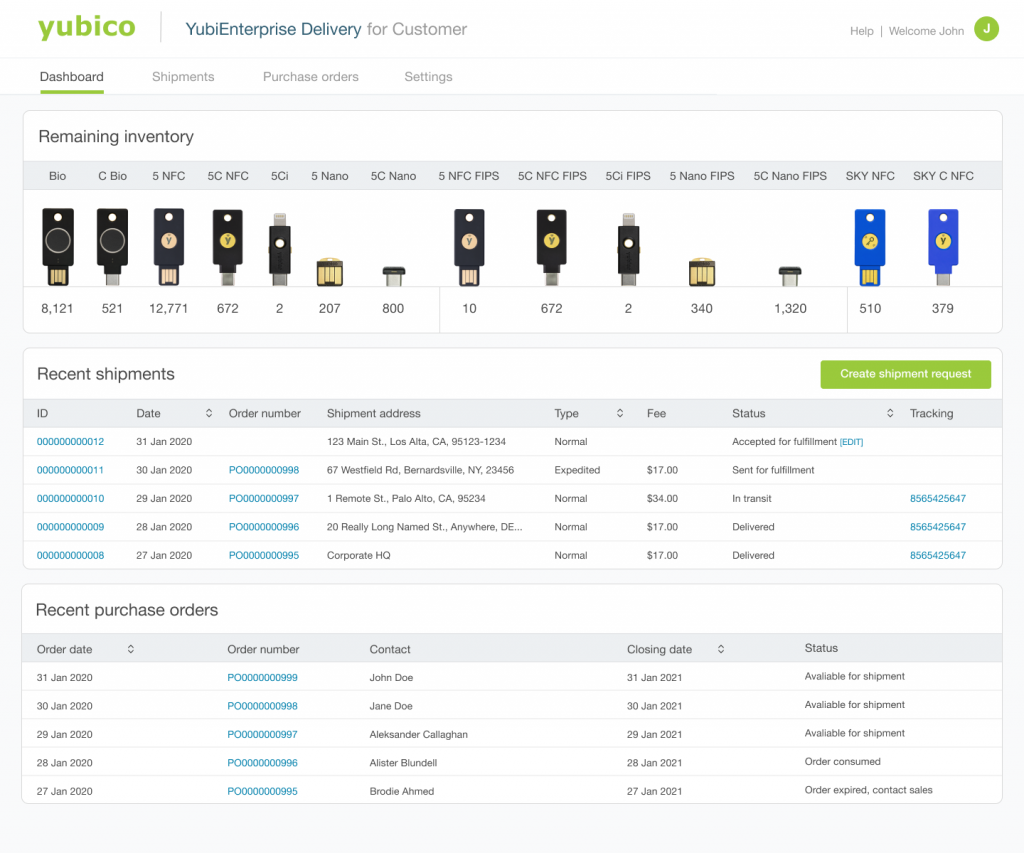Sort shipments by Status
Viewport: 1024px width, 853px height.
coord(890,413)
